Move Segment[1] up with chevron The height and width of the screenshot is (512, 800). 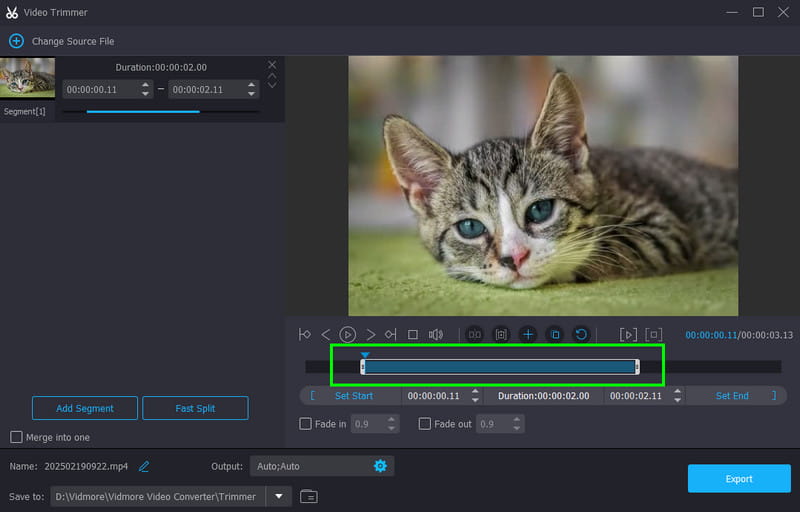coord(272,75)
